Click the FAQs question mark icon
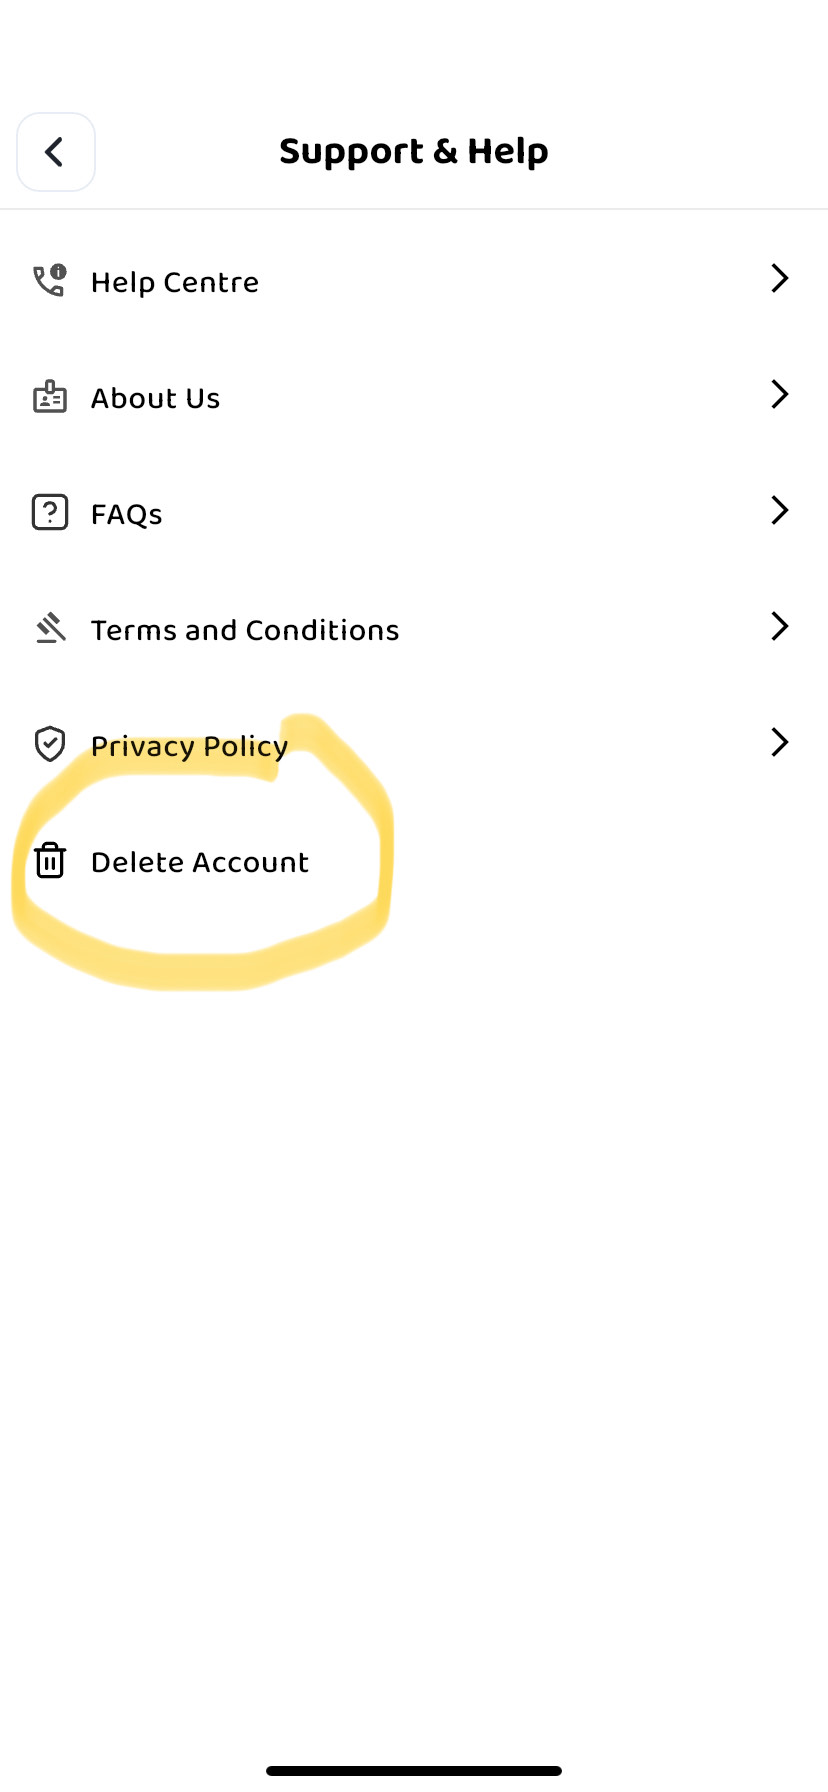Screen dimensions: 828x1792 coord(50,512)
